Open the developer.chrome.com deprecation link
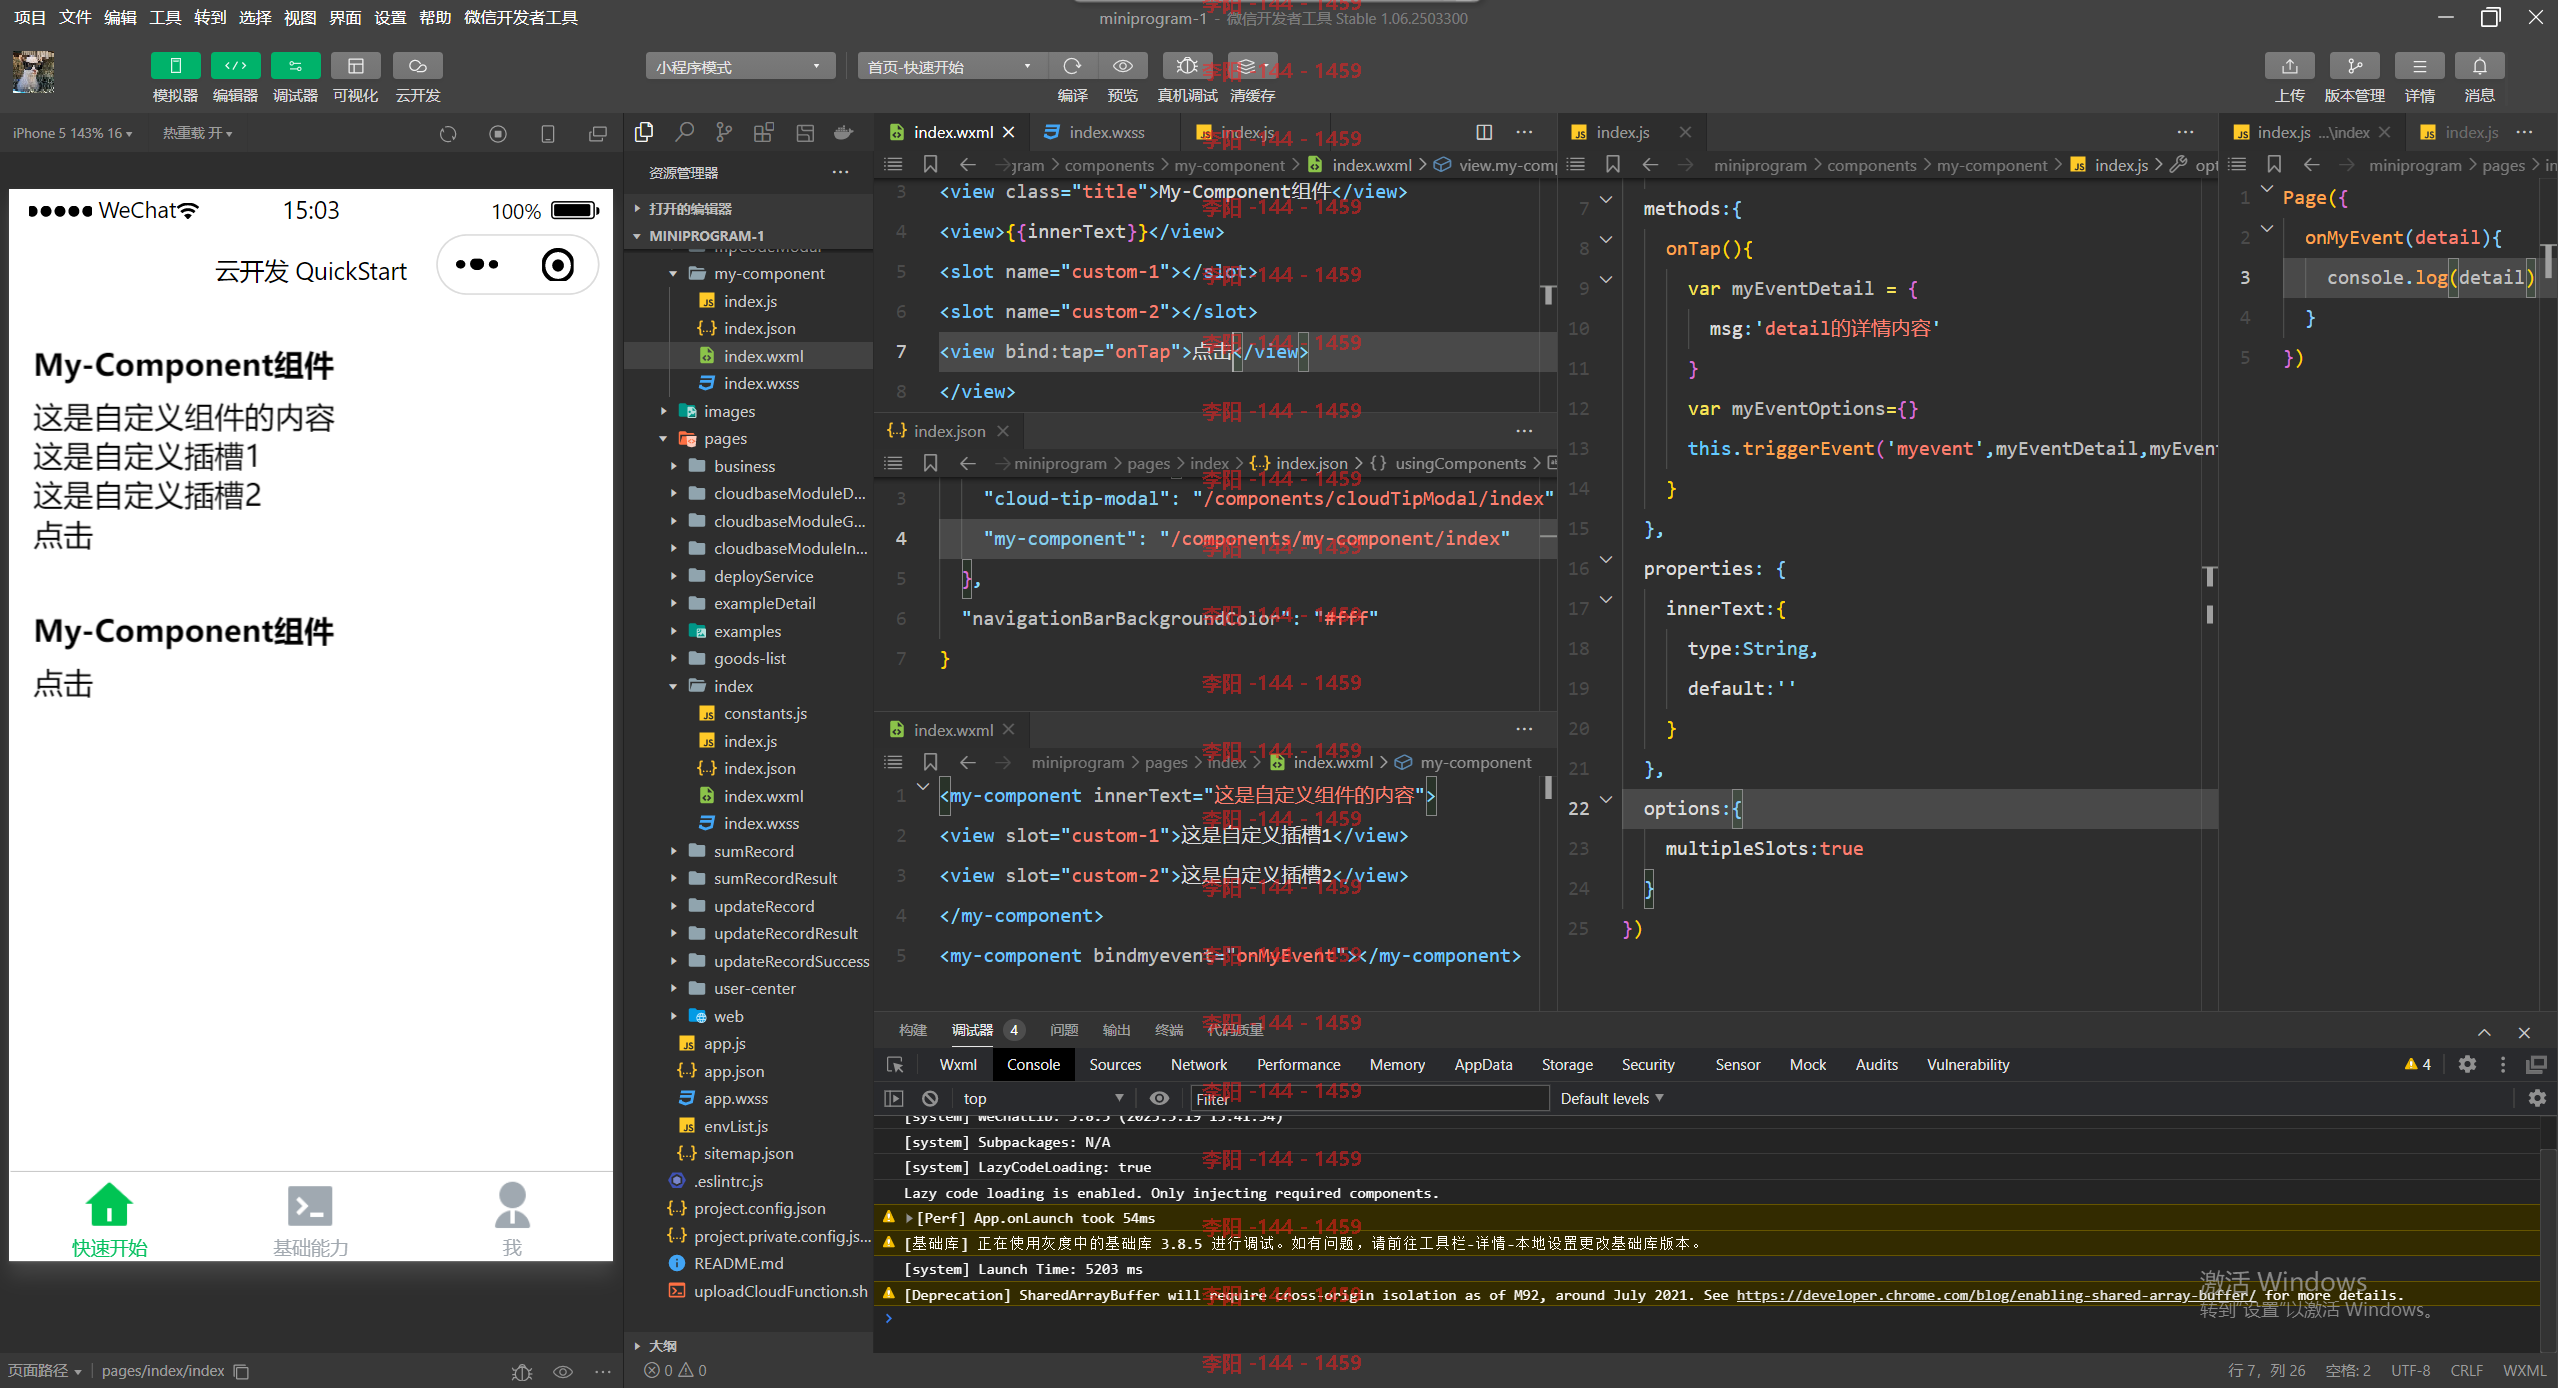 click(x=1996, y=1295)
